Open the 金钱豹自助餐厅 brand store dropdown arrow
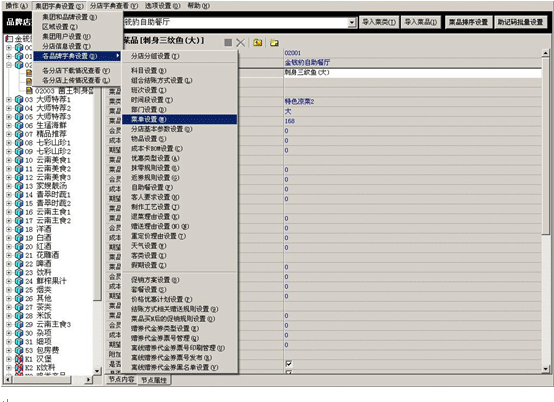This screenshot has height=402, width=554. click(352, 22)
